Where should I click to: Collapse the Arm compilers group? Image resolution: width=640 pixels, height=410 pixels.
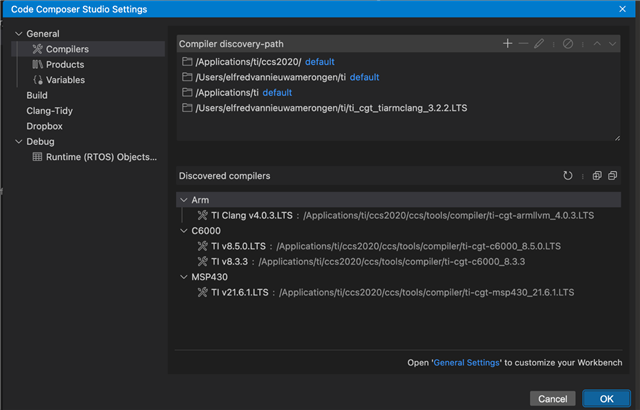tap(183, 200)
